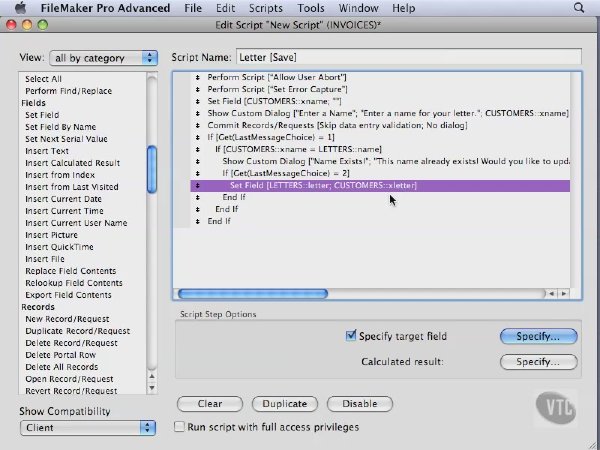Image resolution: width=600 pixels, height=450 pixels.
Task: Select Insert QuickTime step
Action: point(59,247)
